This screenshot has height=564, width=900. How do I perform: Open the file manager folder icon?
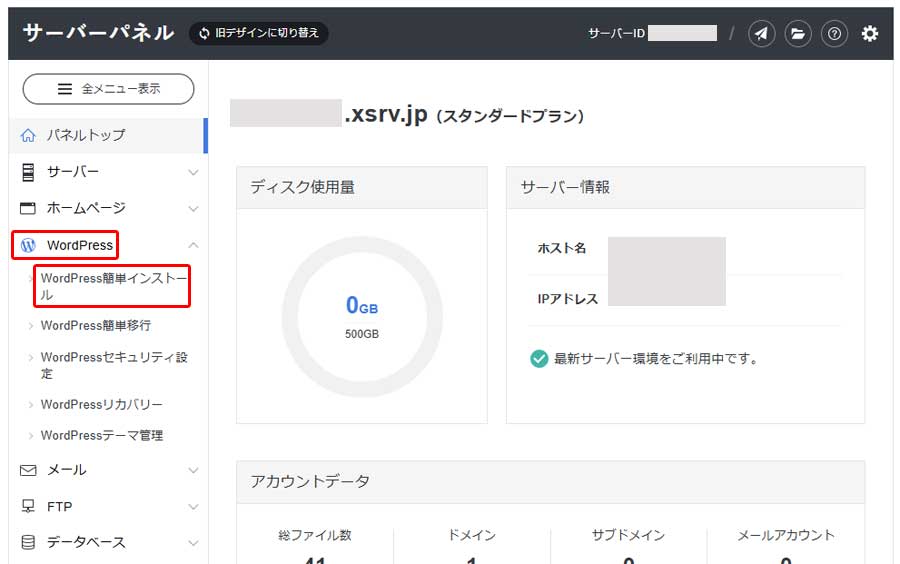[798, 34]
